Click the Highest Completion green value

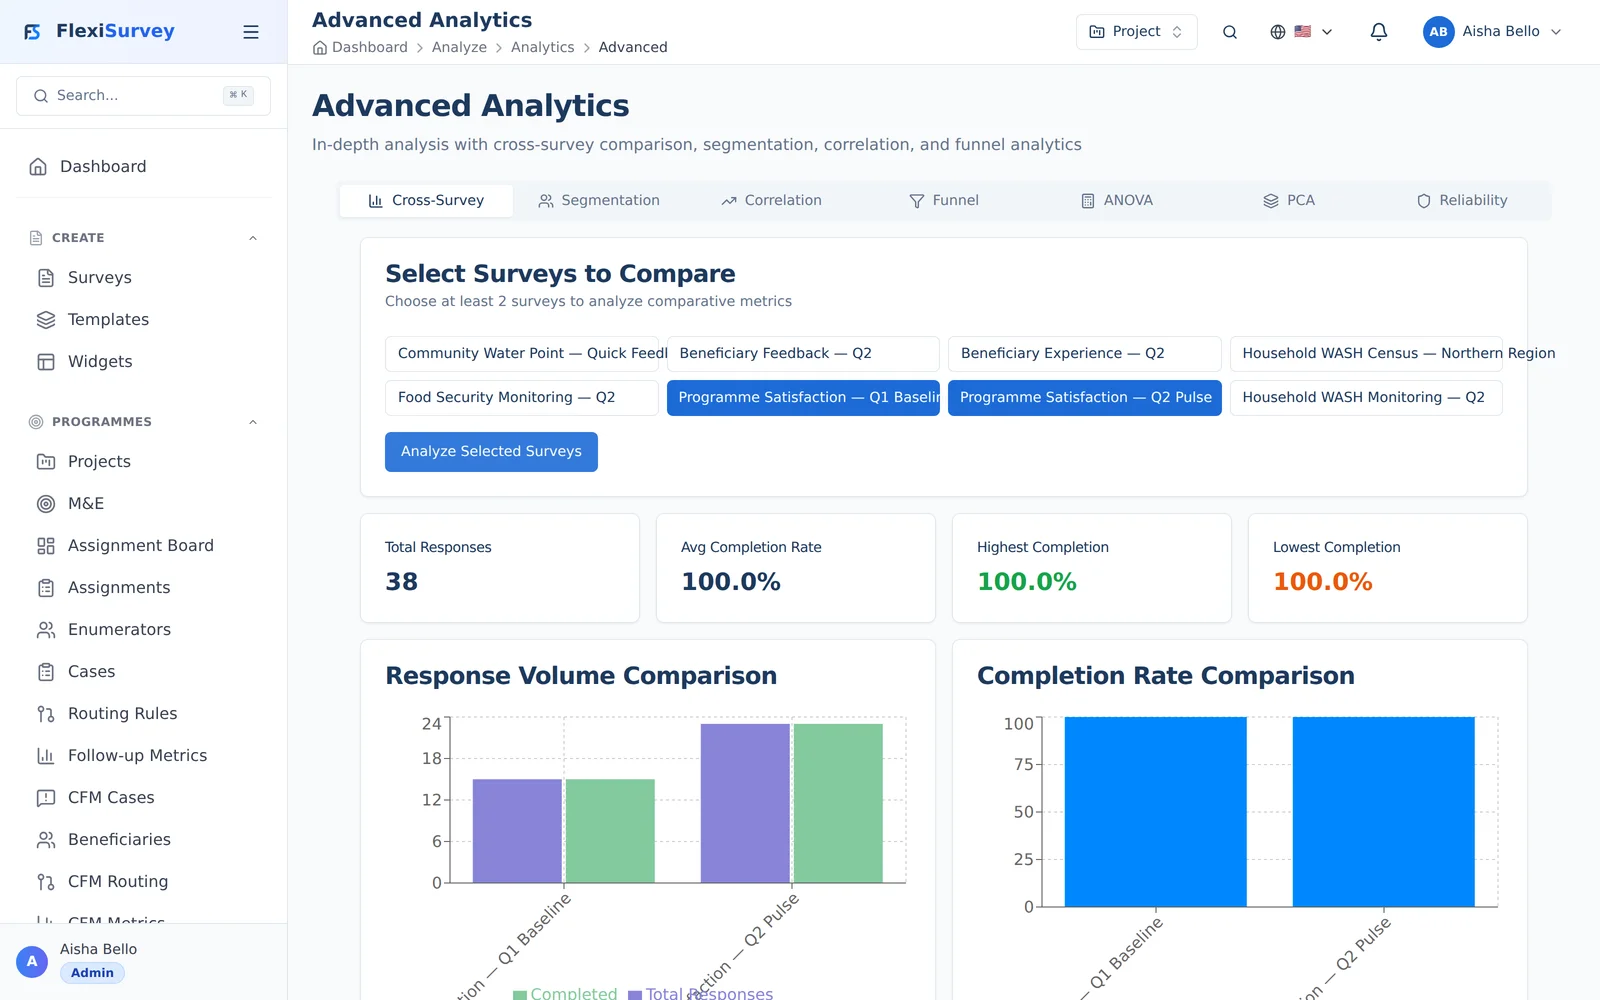[x=1027, y=582]
